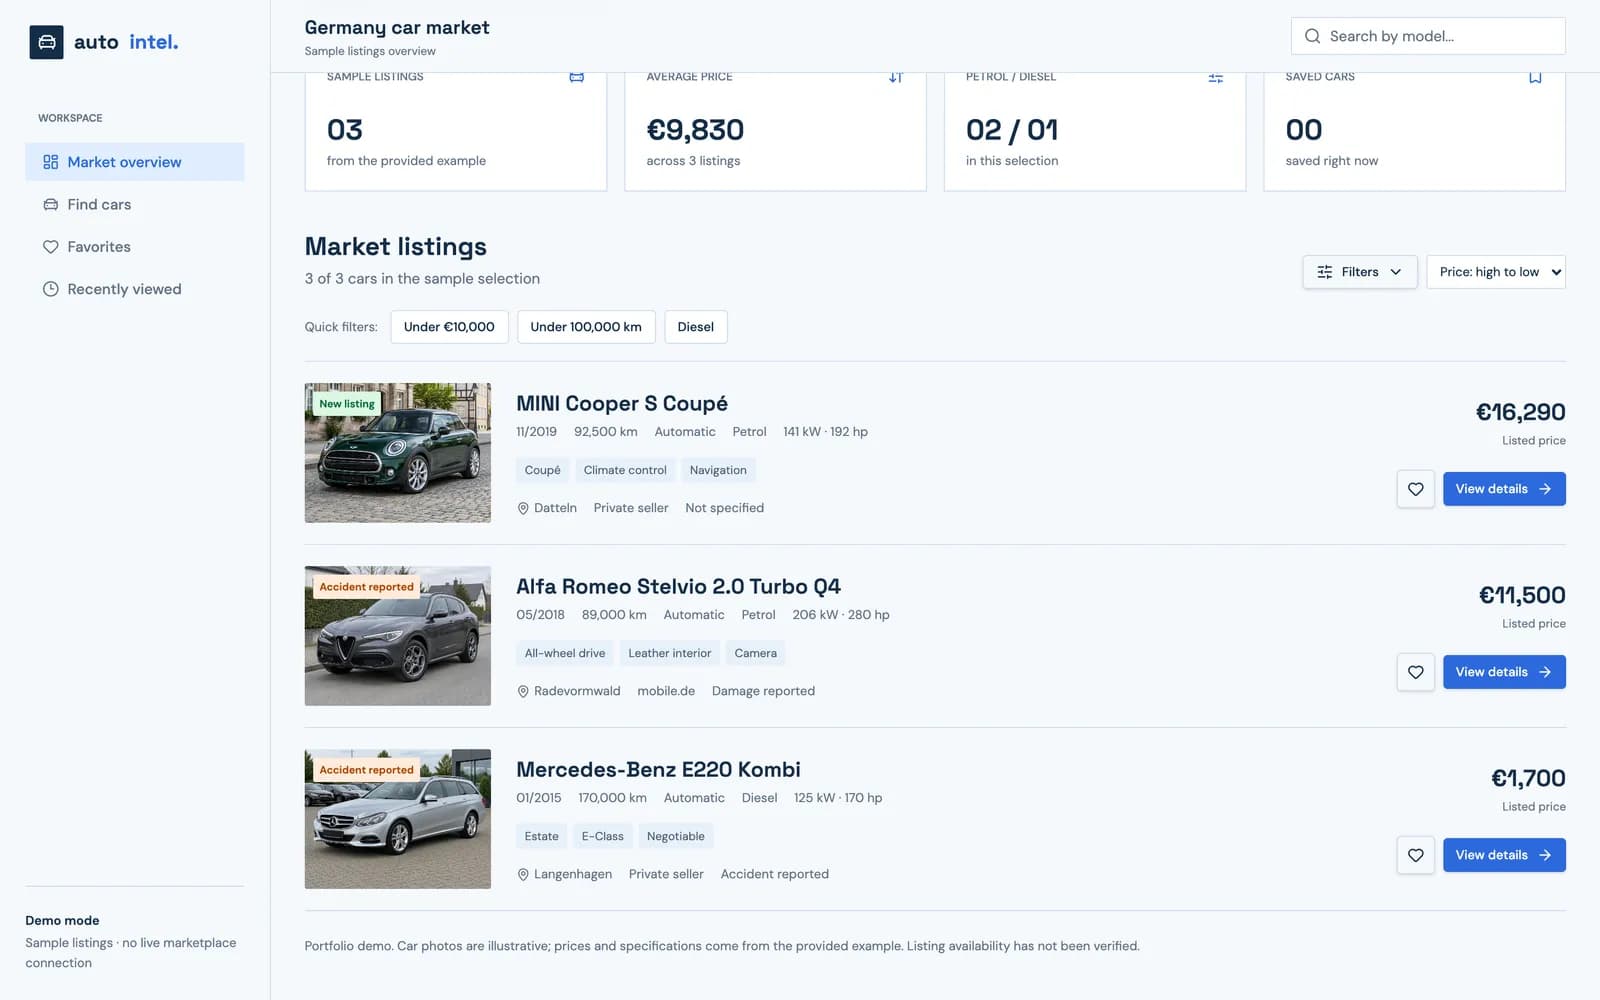View details for Alfa Romeo Stelvio
The height and width of the screenshot is (1000, 1600).
click(x=1504, y=672)
